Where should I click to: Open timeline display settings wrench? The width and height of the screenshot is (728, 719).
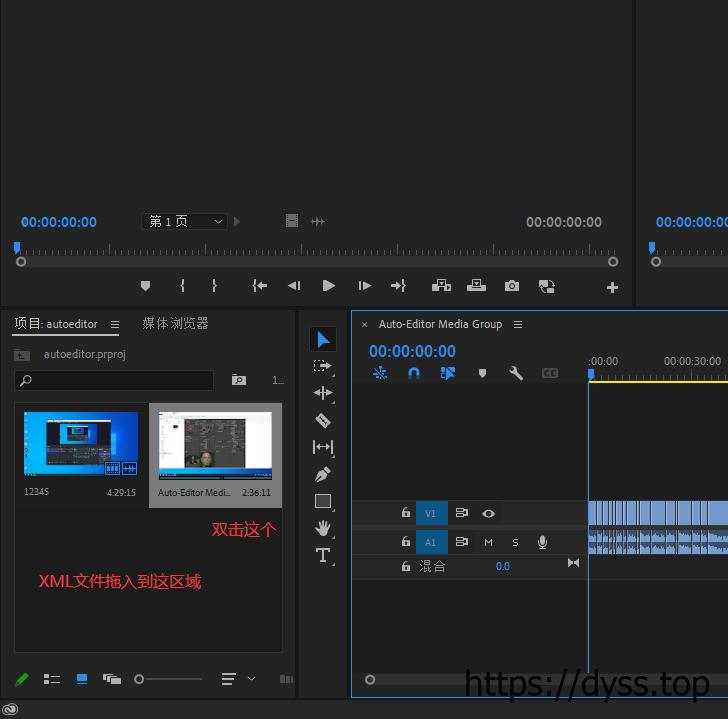(515, 373)
